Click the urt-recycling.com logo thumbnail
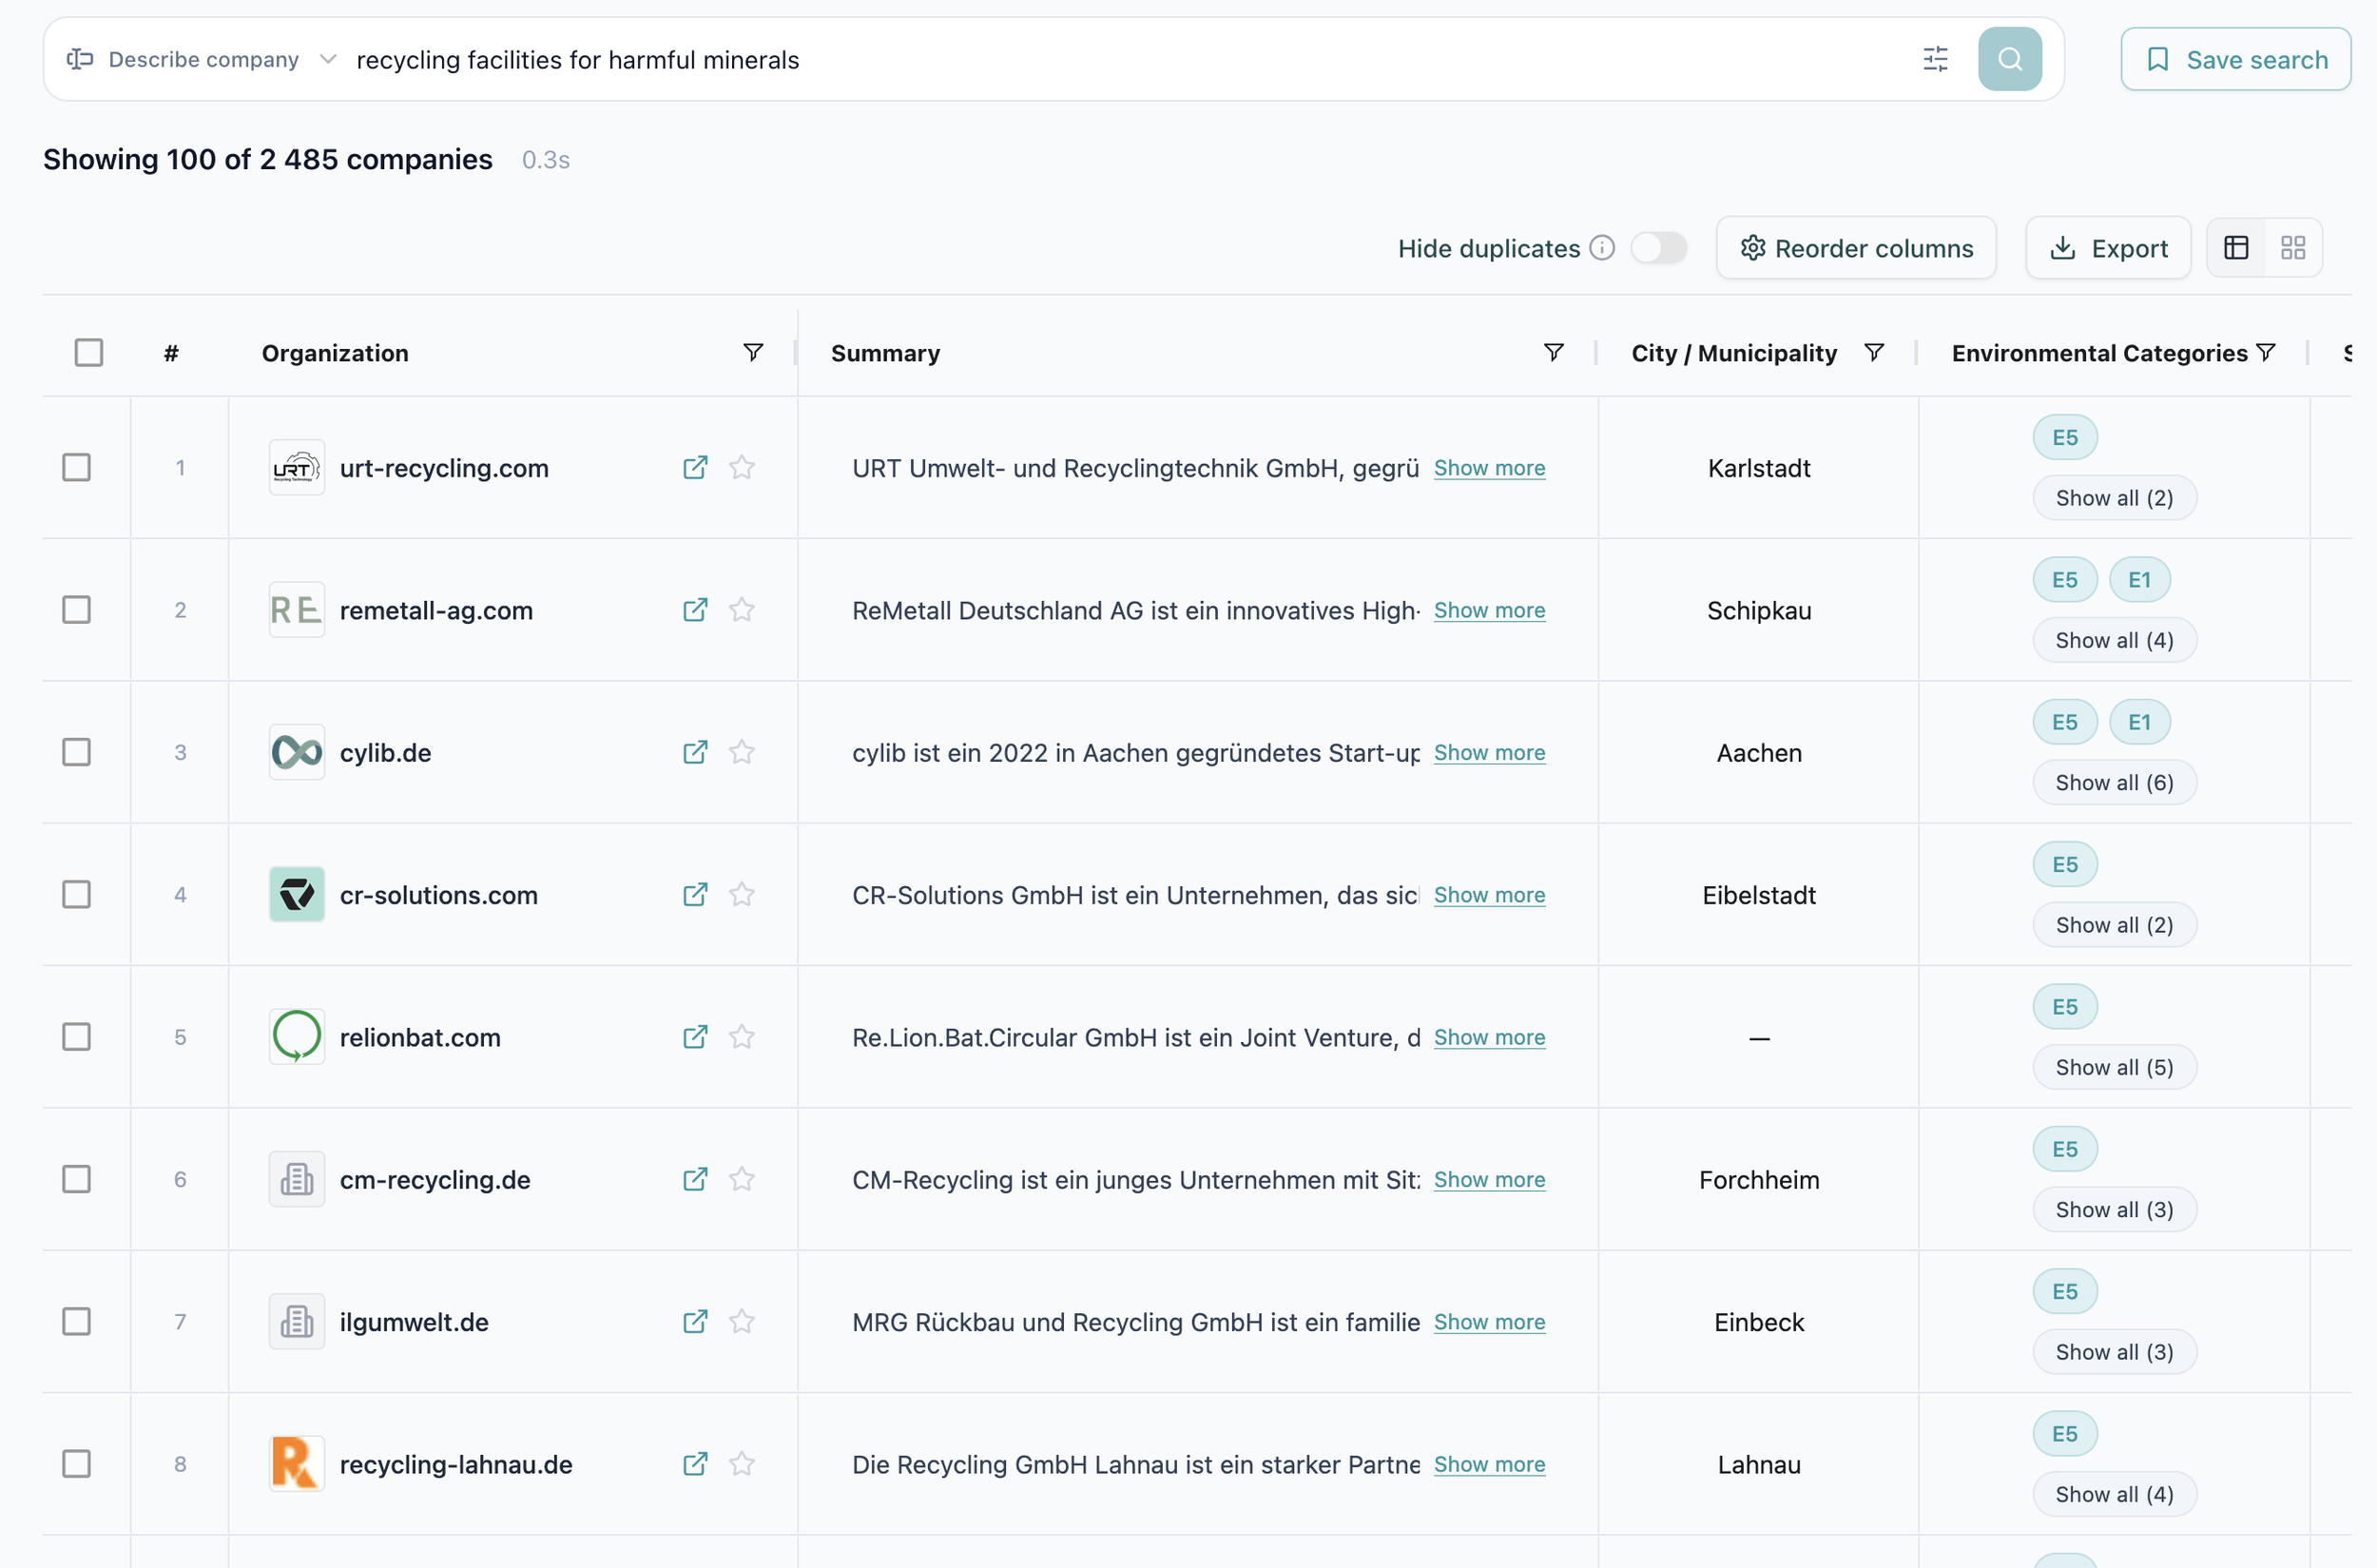Viewport: 2377px width, 1568px height. [297, 467]
